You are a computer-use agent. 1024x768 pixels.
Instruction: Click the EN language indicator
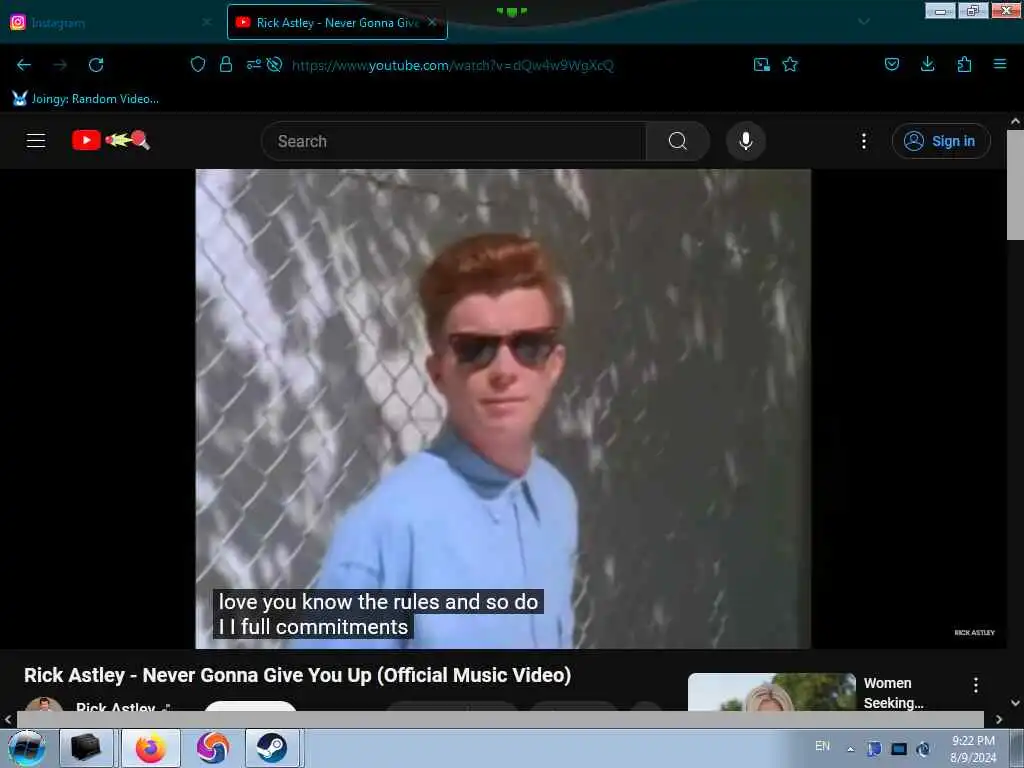822,746
